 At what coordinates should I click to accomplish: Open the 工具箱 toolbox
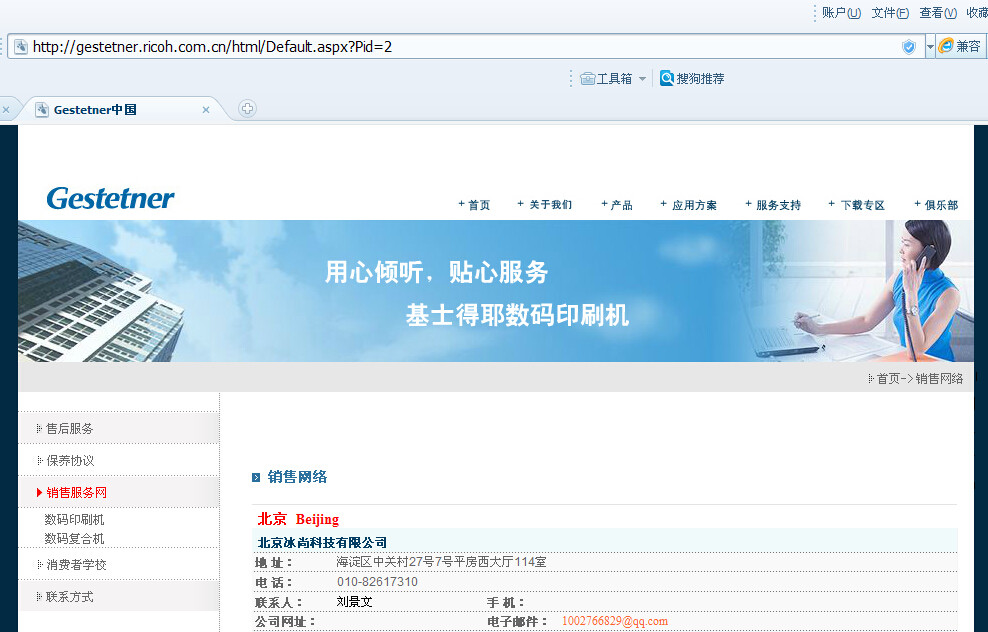606,79
